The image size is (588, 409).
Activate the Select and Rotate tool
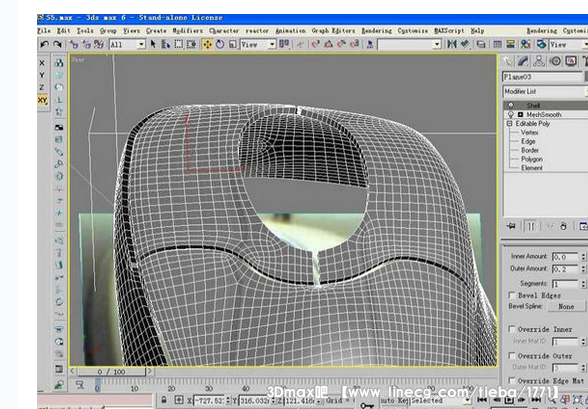[220, 44]
